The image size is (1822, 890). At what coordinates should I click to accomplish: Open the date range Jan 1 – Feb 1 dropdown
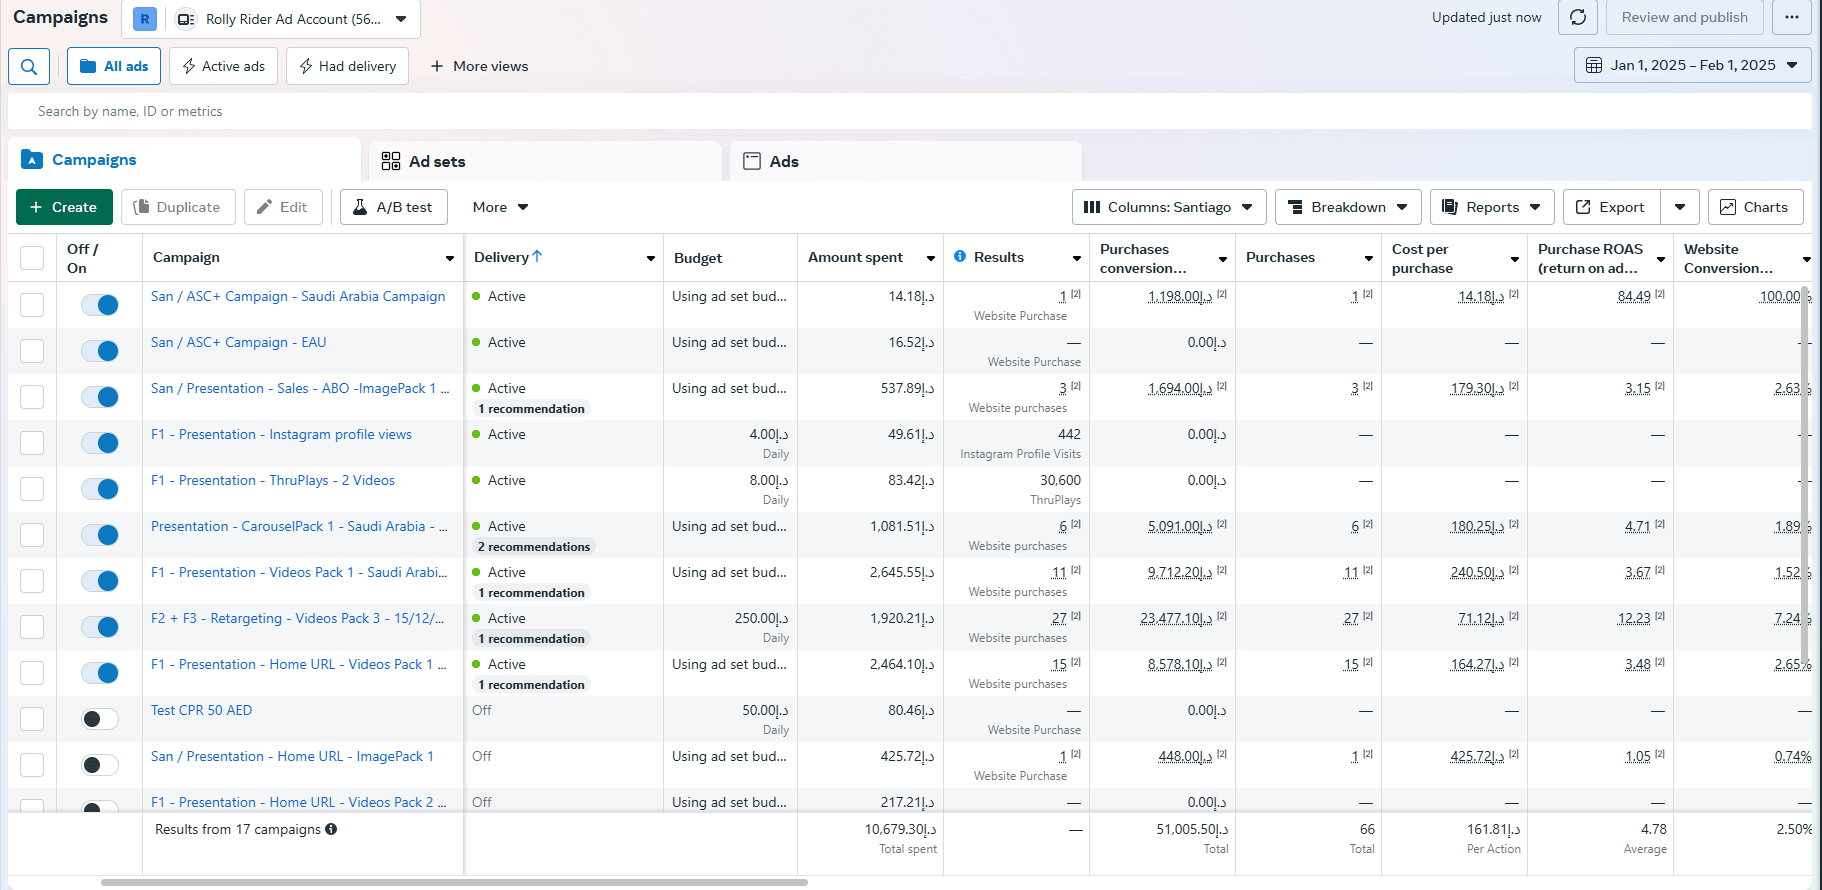tap(1692, 65)
